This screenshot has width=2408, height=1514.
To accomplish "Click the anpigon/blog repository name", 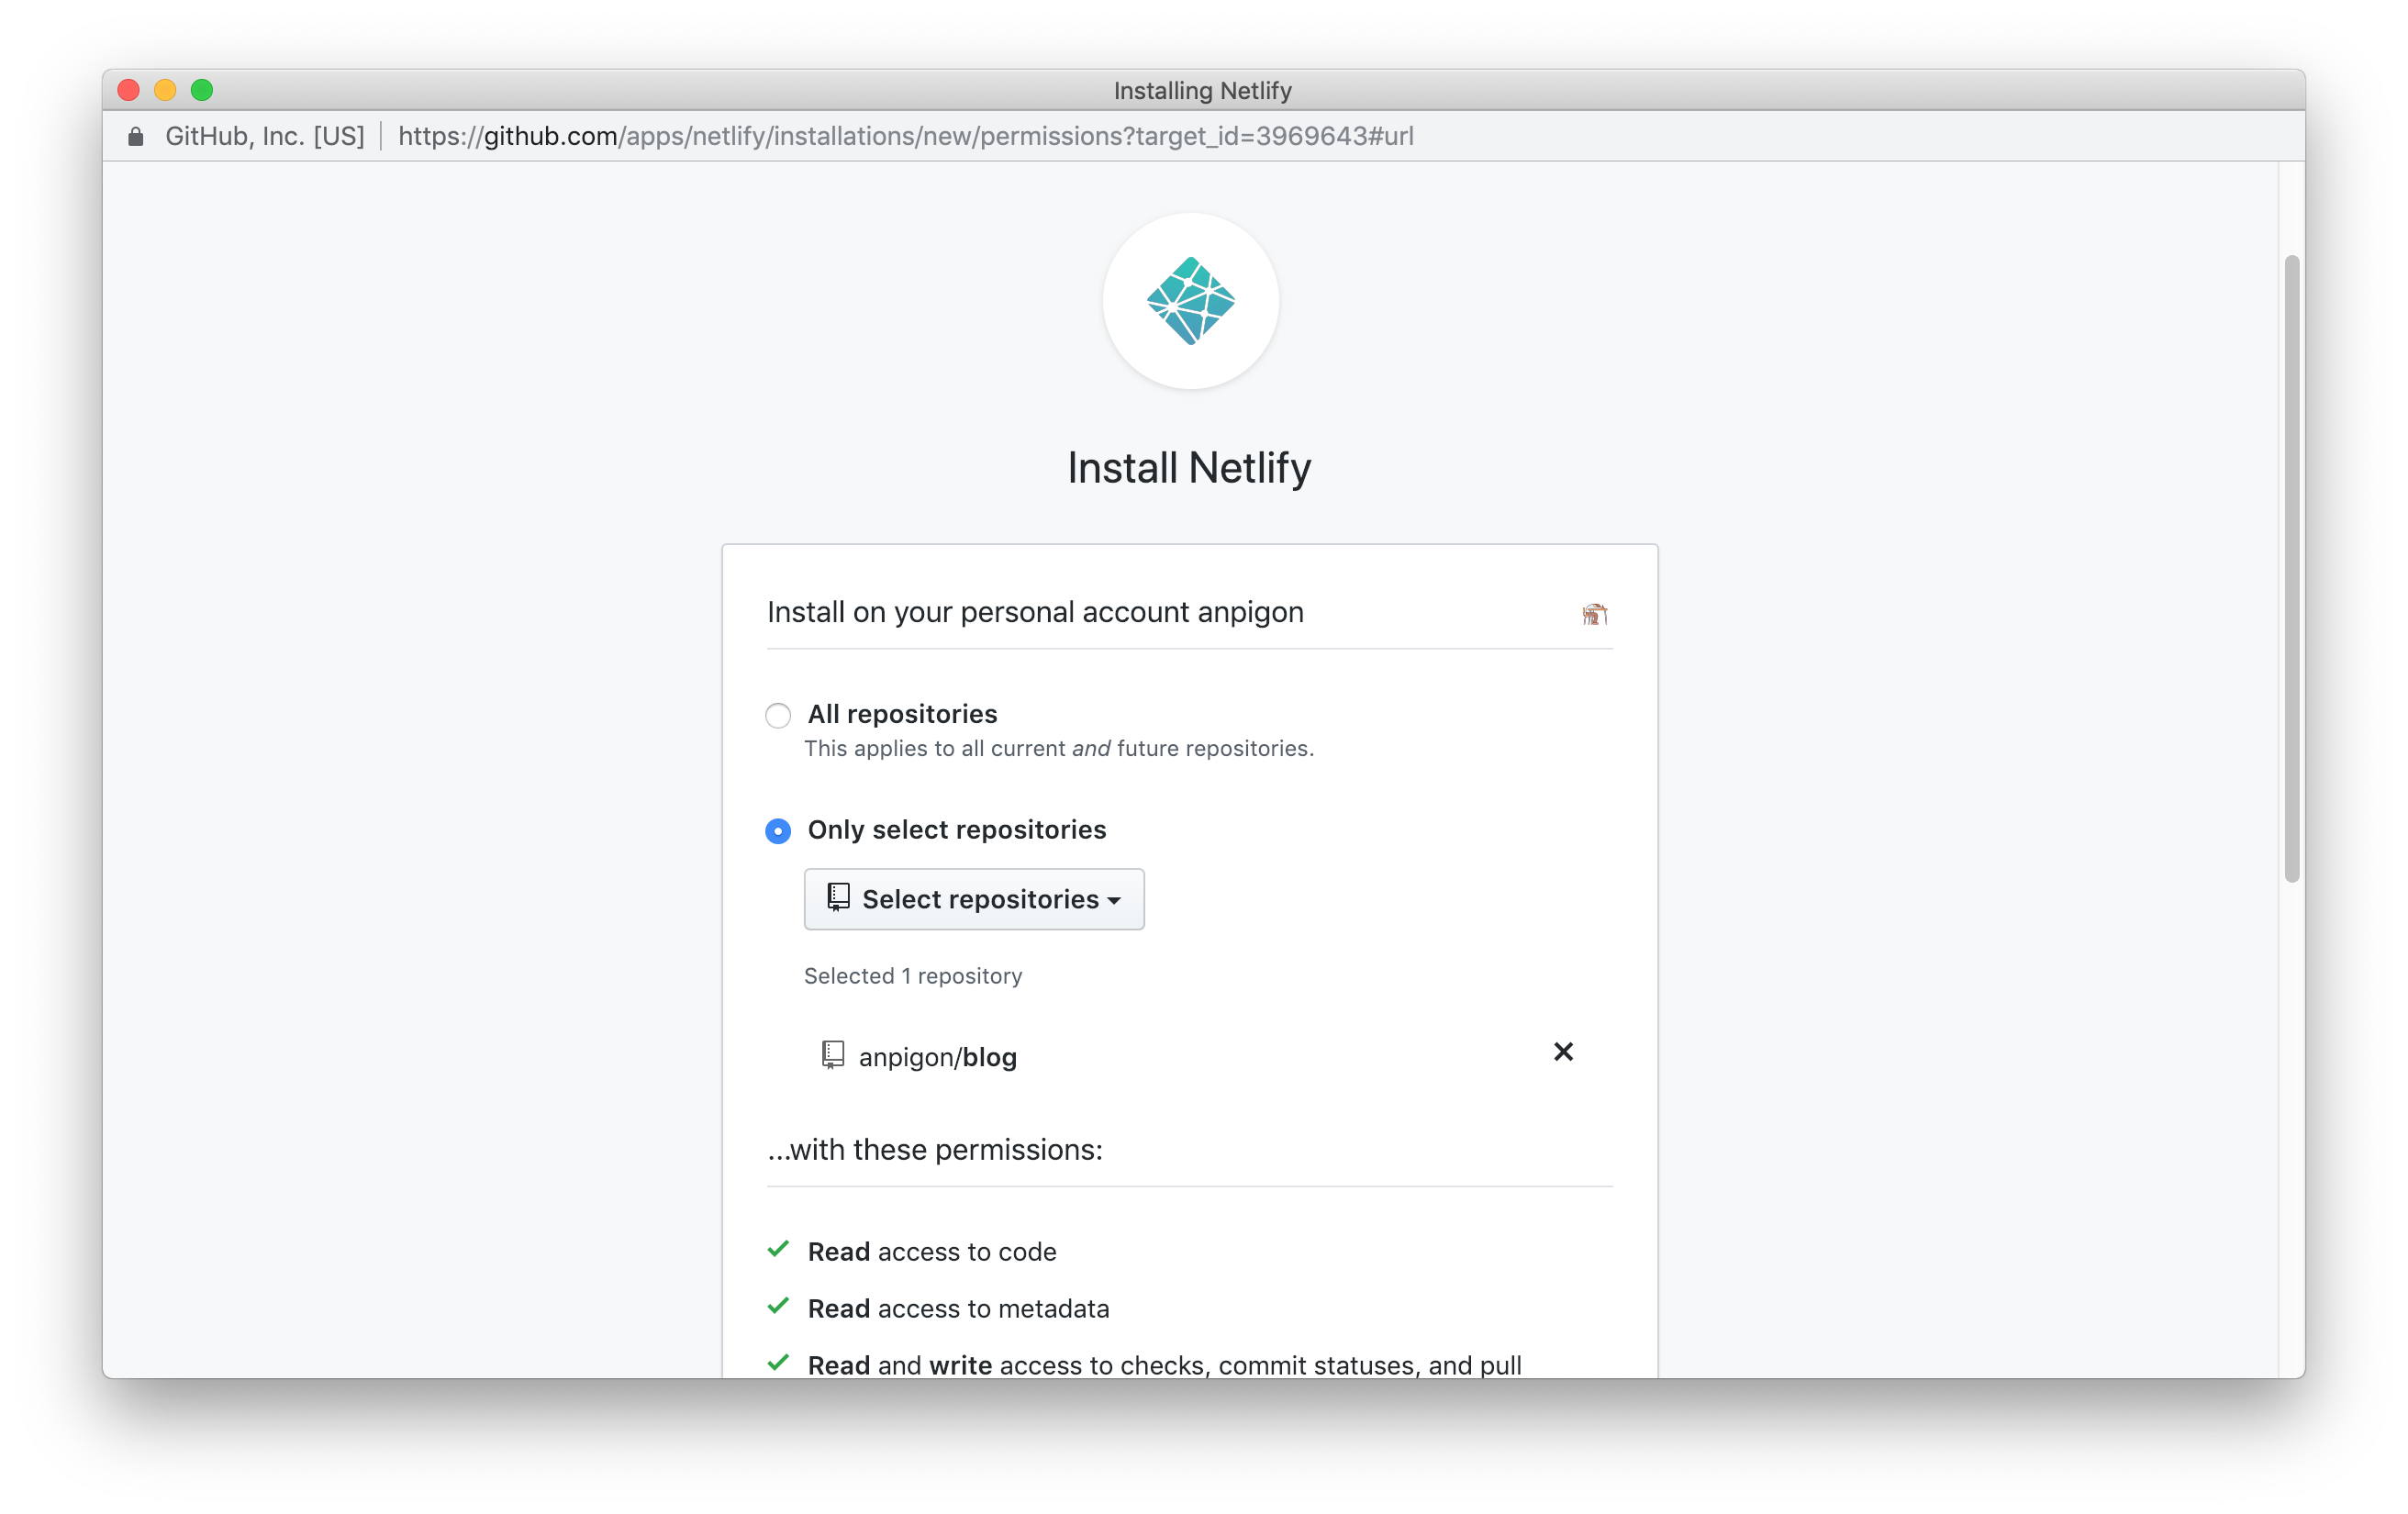I will (937, 1057).
